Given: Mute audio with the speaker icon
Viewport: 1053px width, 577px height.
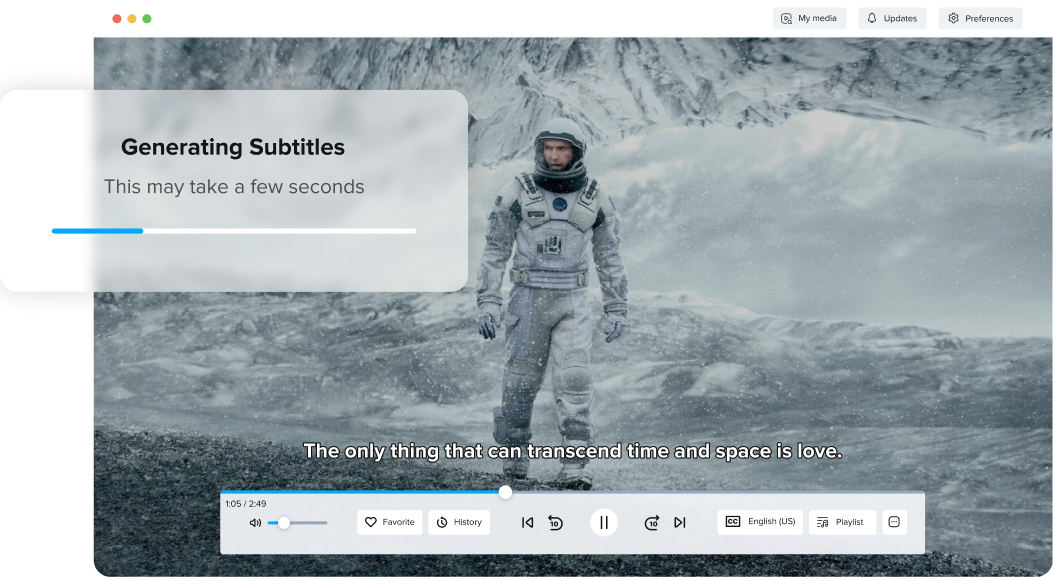Looking at the screenshot, I should 255,523.
